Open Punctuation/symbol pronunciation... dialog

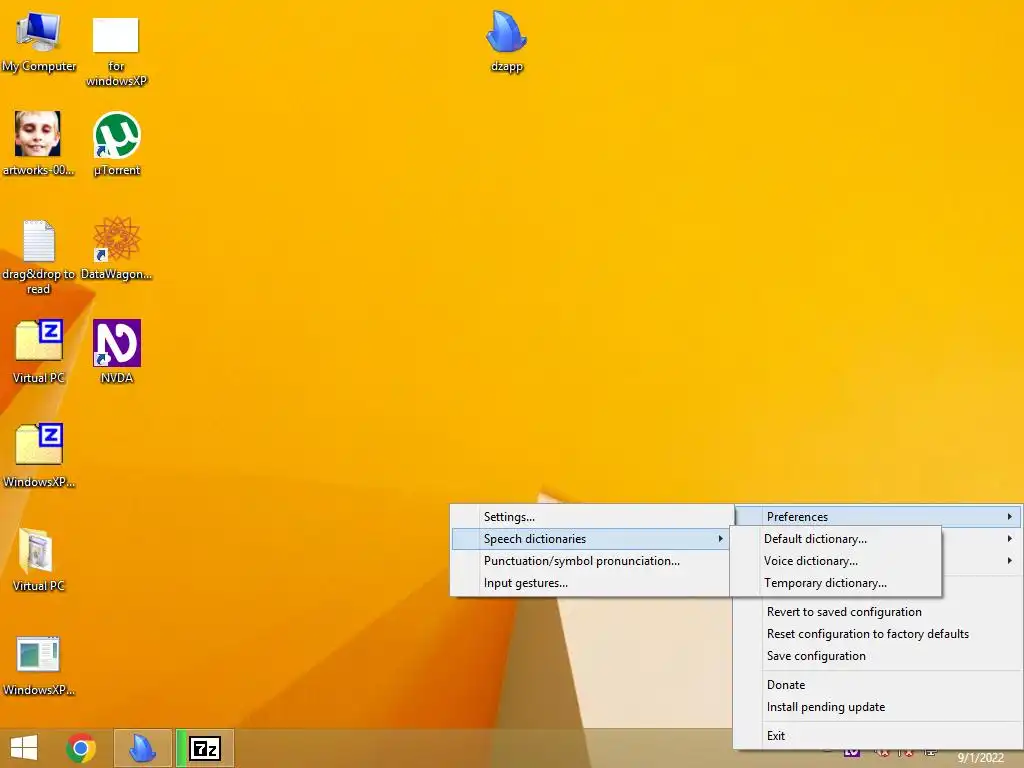590,561
